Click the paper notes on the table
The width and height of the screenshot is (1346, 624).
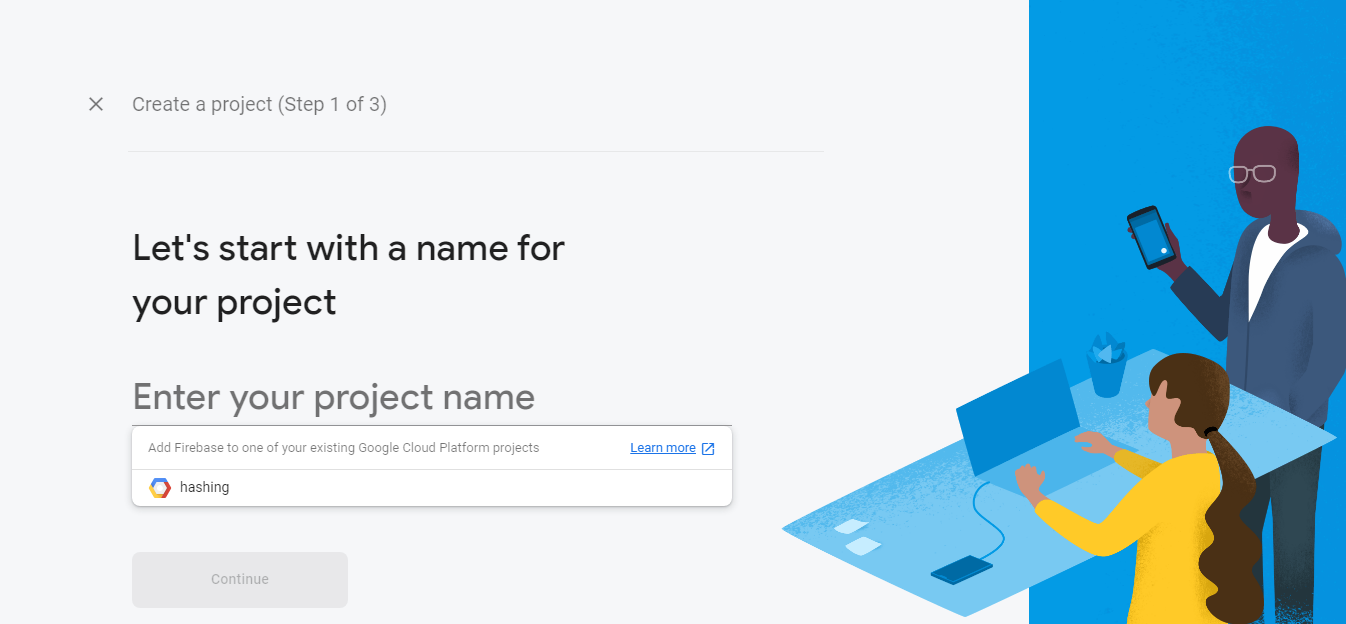click(856, 536)
